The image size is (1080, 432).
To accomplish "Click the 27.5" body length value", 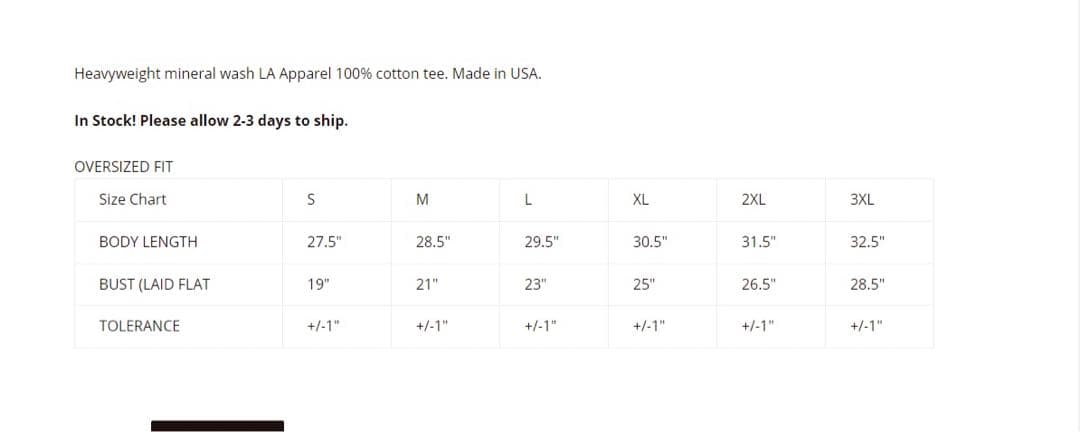I will point(324,241).
